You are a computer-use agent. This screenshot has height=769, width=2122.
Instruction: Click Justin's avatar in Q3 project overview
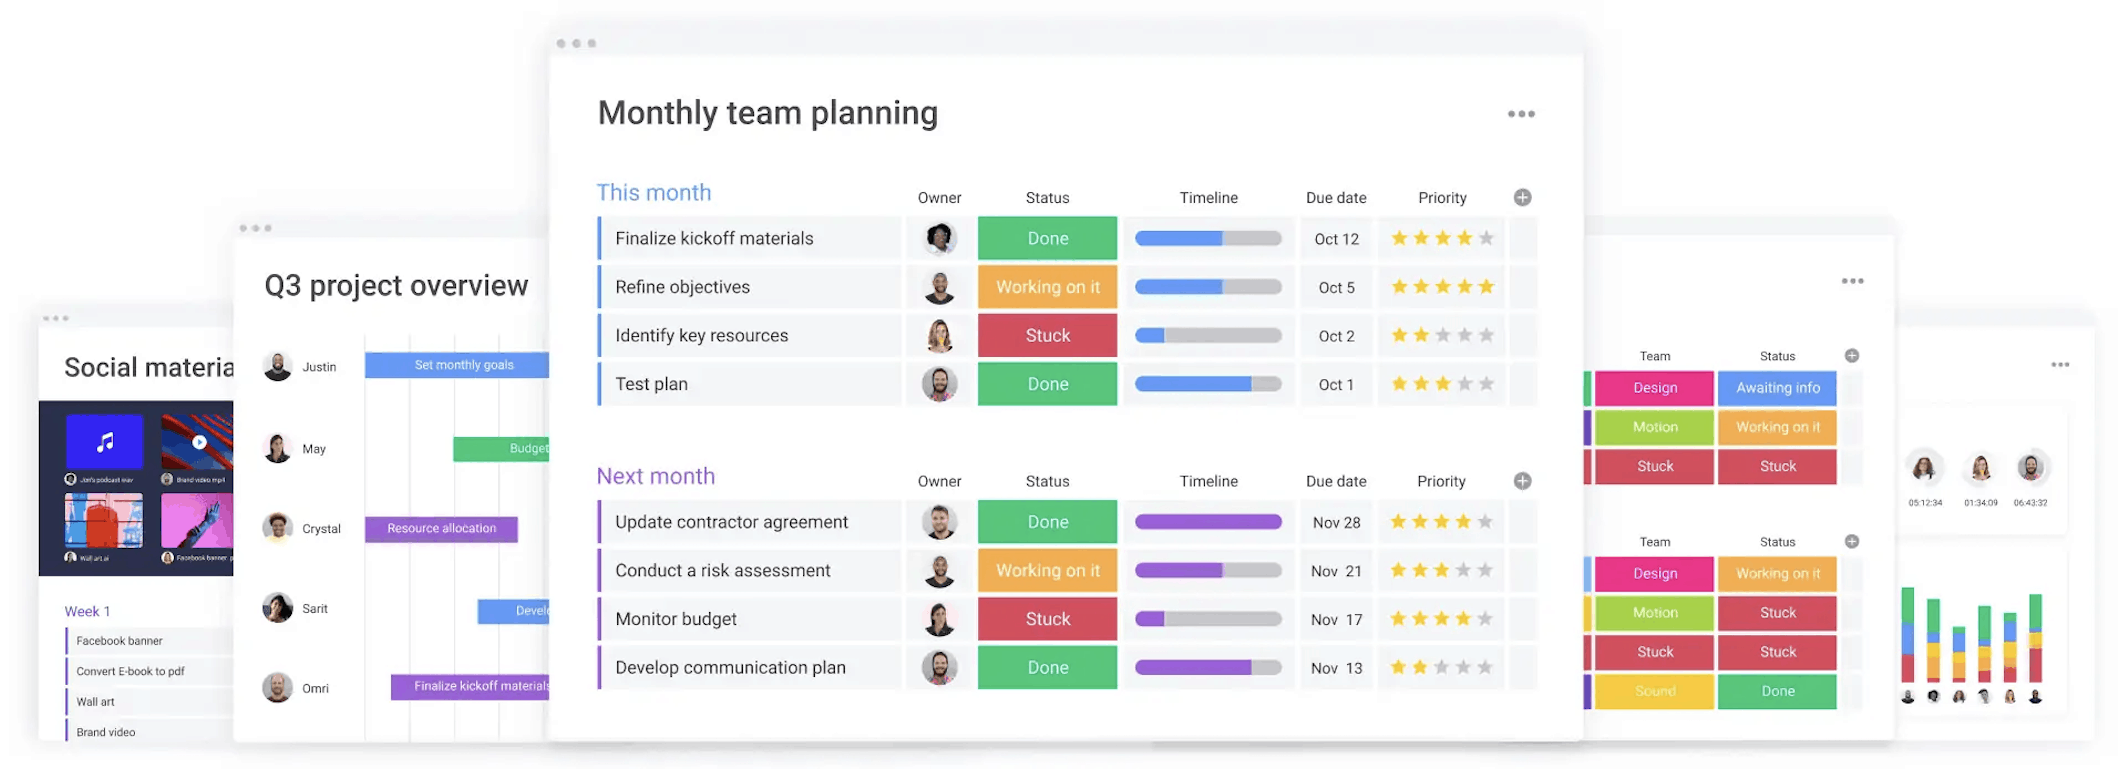click(278, 367)
